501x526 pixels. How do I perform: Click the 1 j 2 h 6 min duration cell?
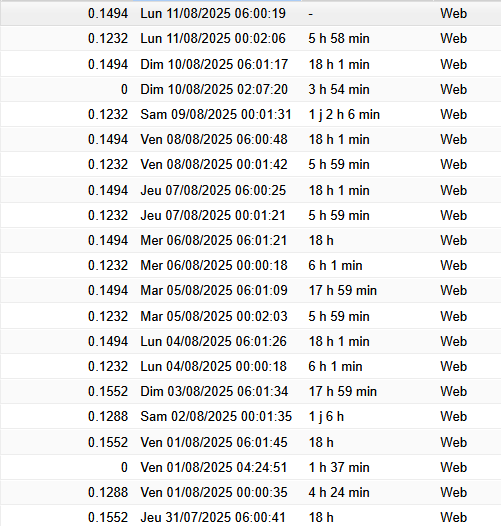pos(344,114)
